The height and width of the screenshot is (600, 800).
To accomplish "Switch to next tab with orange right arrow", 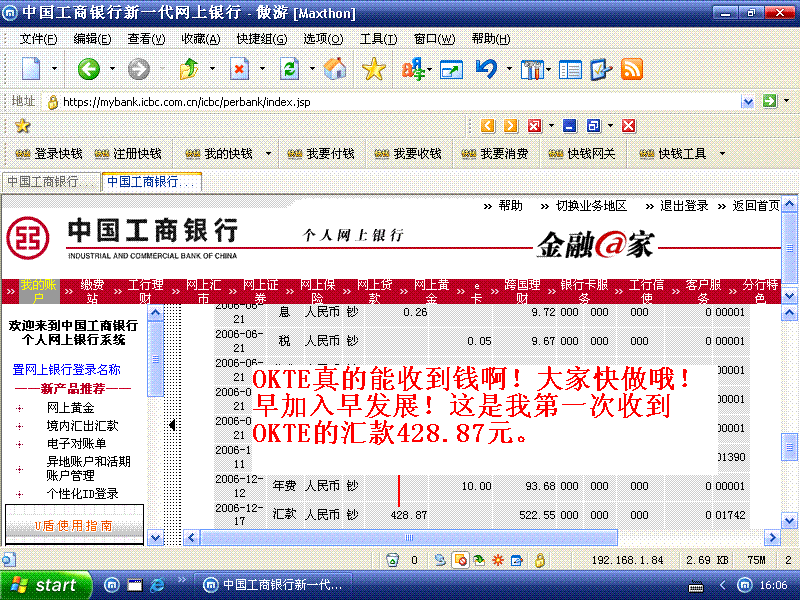I will click(x=510, y=126).
